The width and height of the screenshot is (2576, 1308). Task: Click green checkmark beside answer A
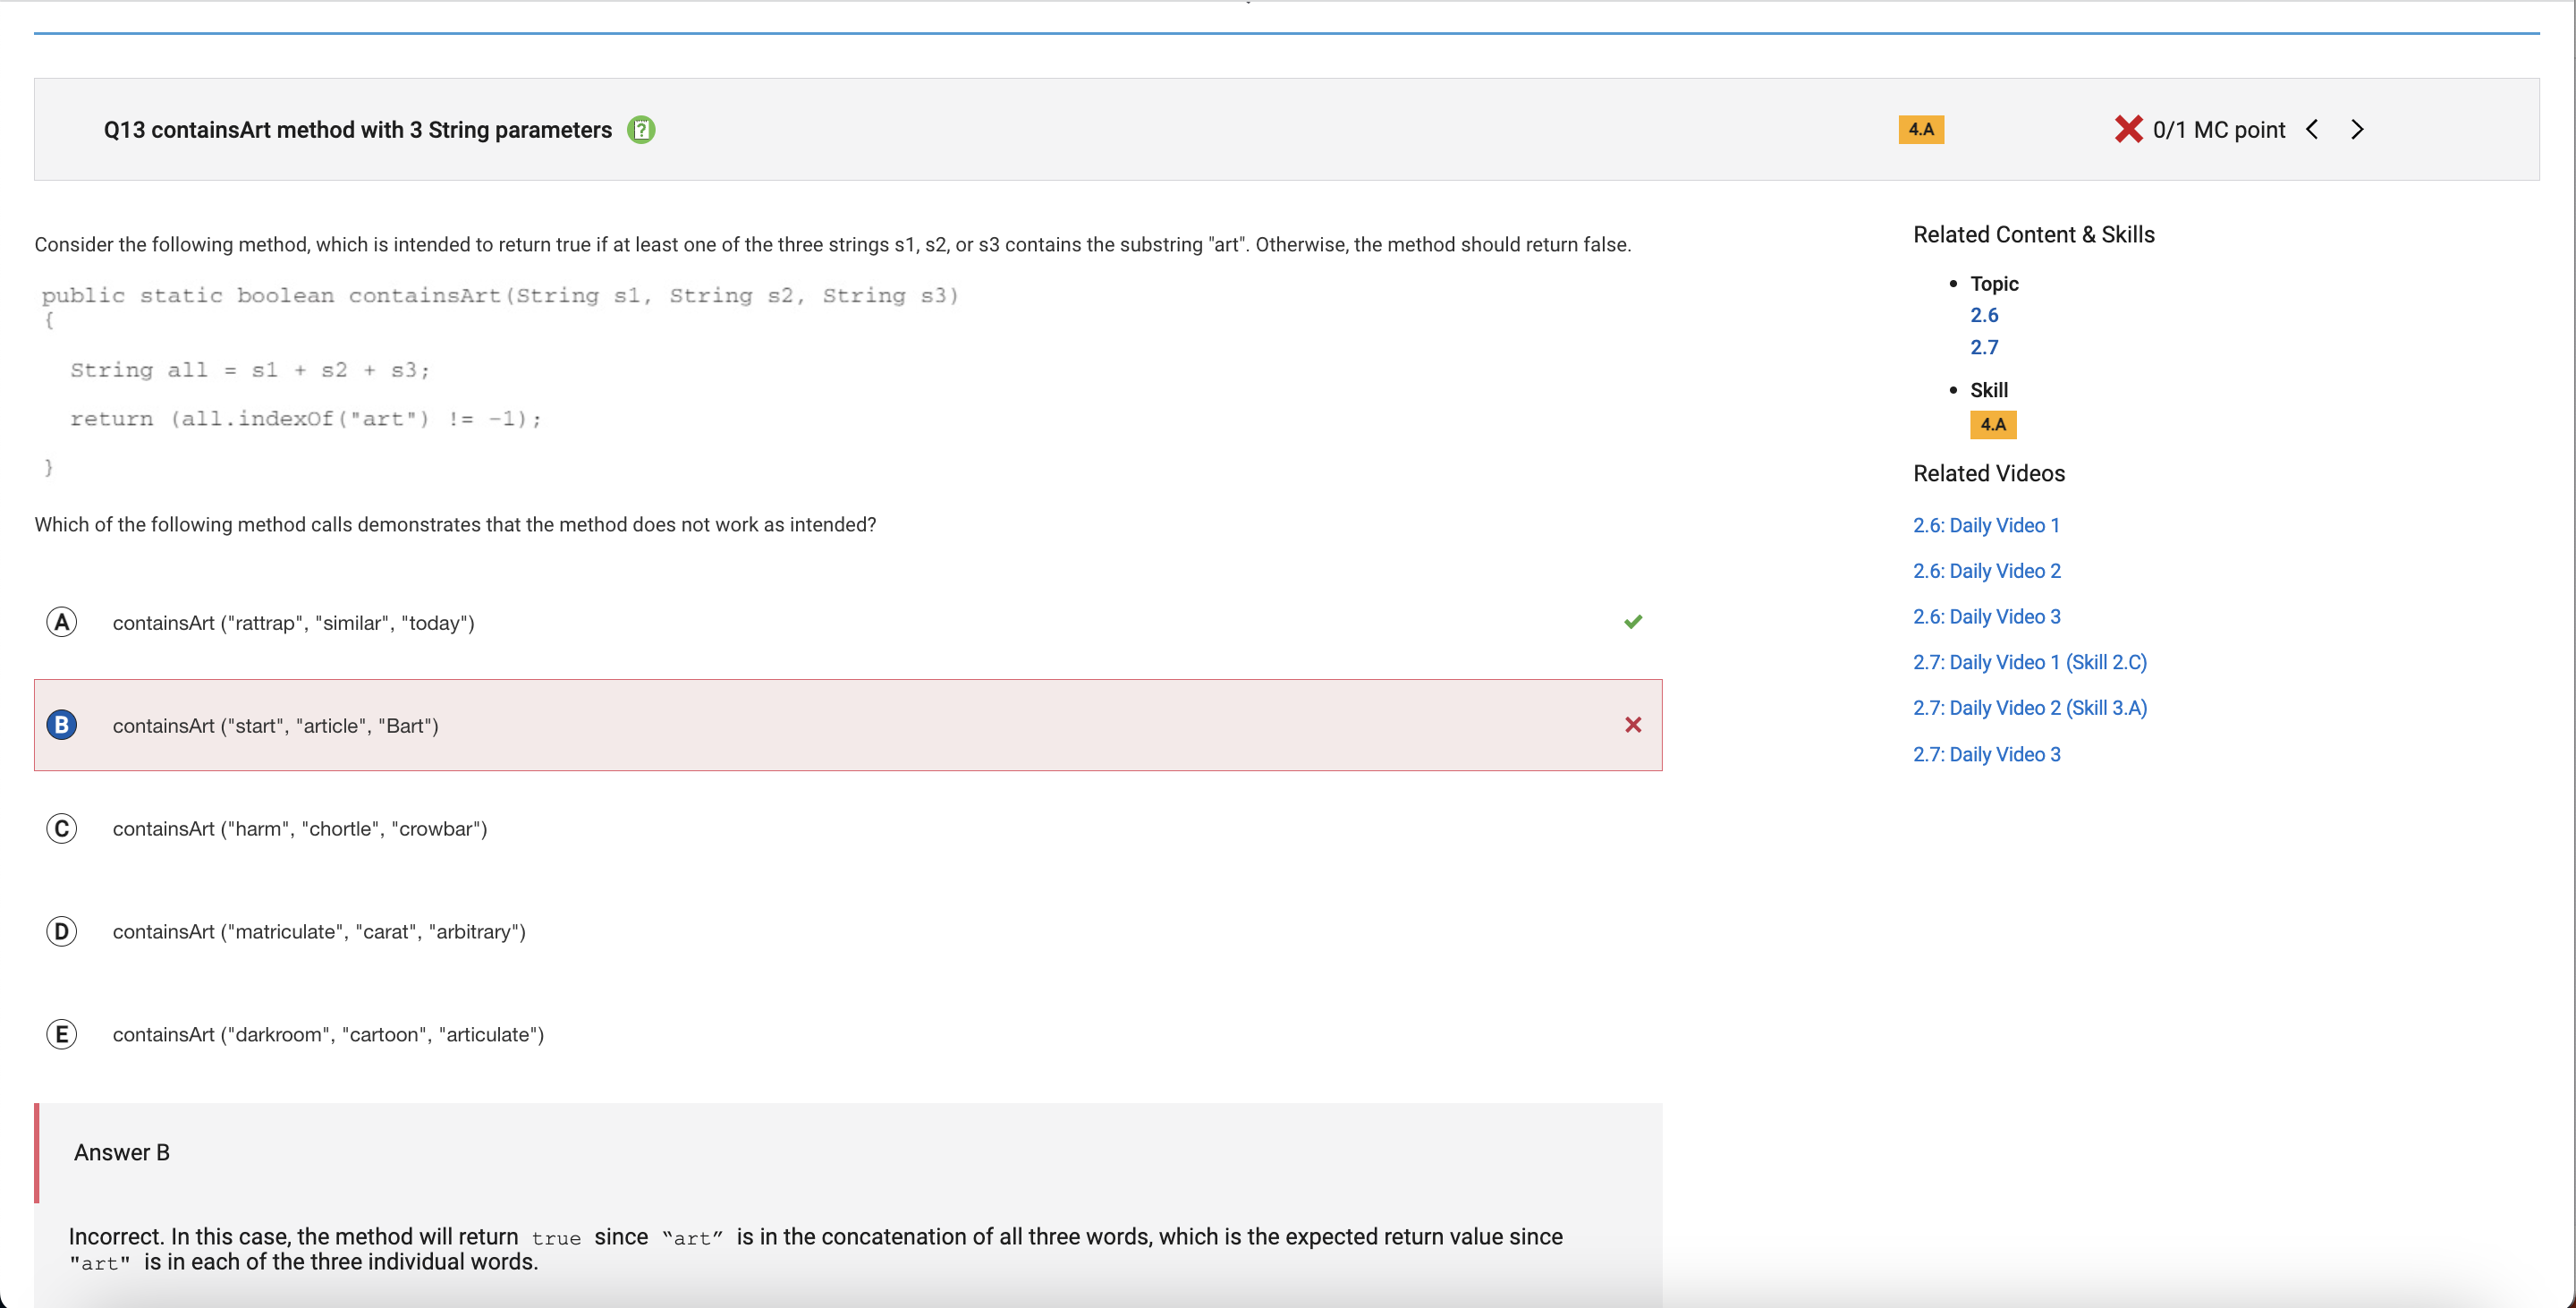1633,622
